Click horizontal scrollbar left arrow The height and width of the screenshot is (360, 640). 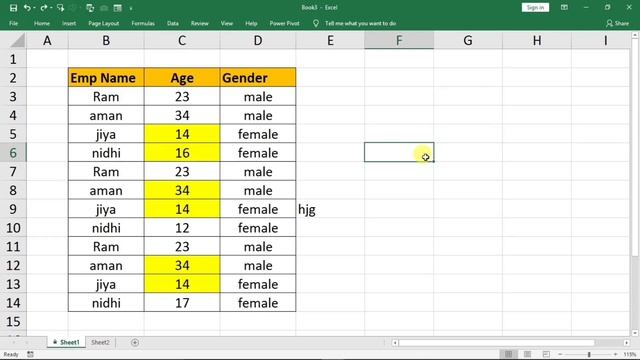pyautogui.click(x=395, y=343)
